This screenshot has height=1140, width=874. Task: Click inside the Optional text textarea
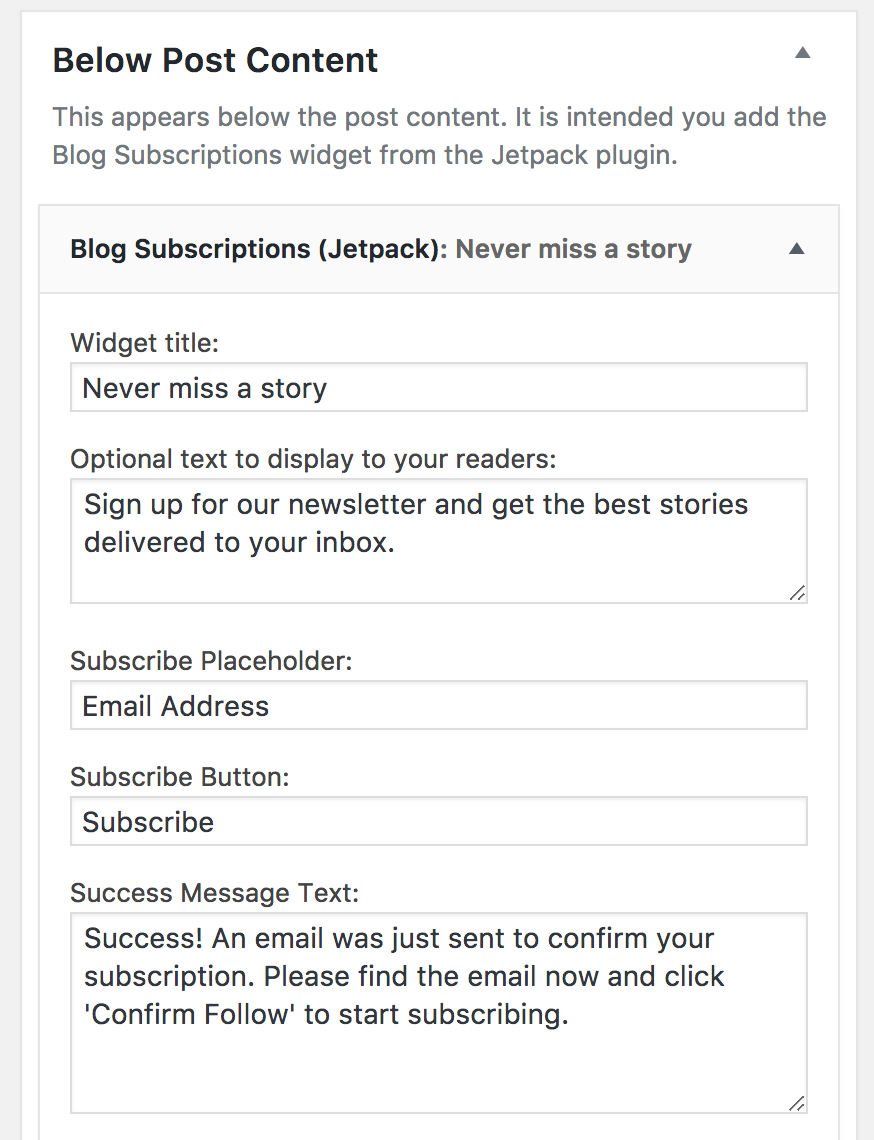[438, 541]
